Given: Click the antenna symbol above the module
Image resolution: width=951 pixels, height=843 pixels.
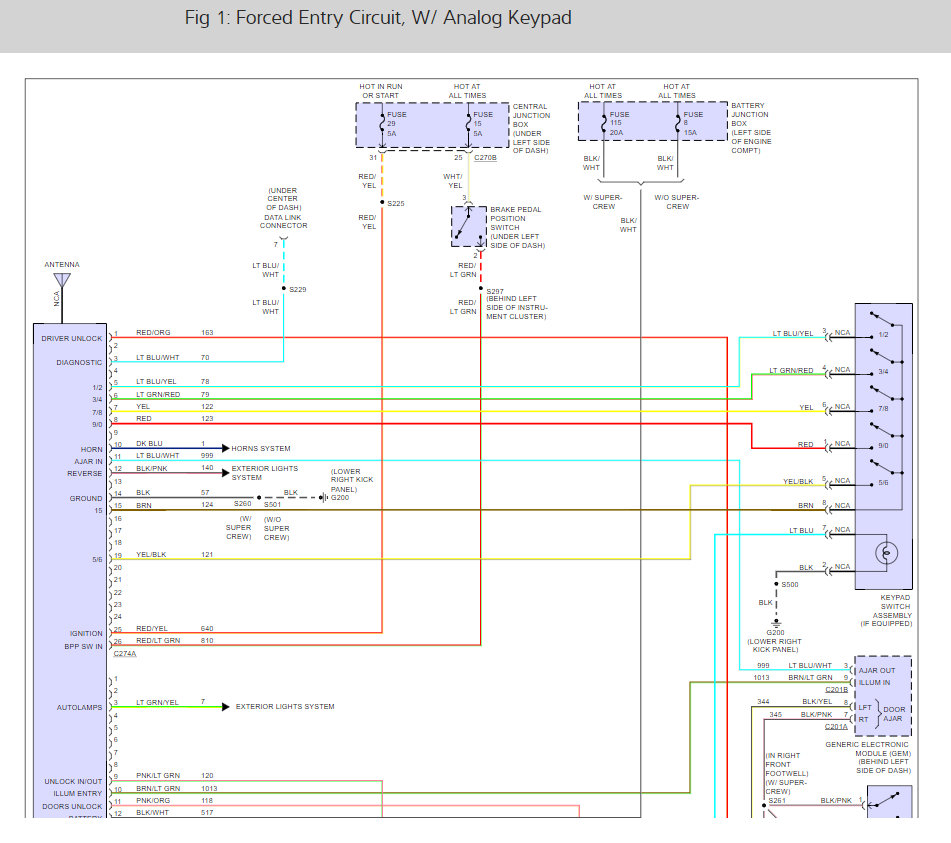Looking at the screenshot, I should click(x=62, y=281).
